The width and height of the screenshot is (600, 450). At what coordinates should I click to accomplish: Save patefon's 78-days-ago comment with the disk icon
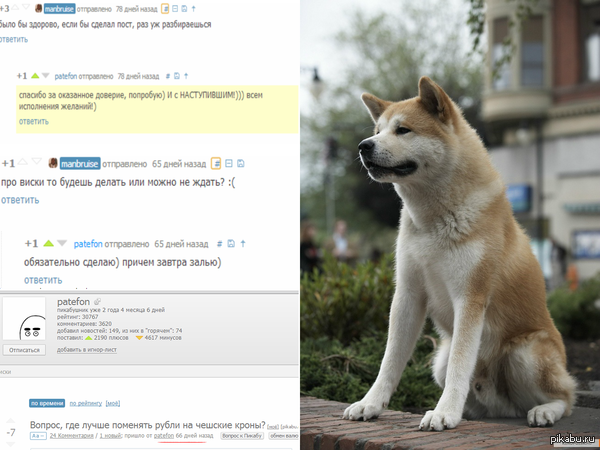pos(177,76)
